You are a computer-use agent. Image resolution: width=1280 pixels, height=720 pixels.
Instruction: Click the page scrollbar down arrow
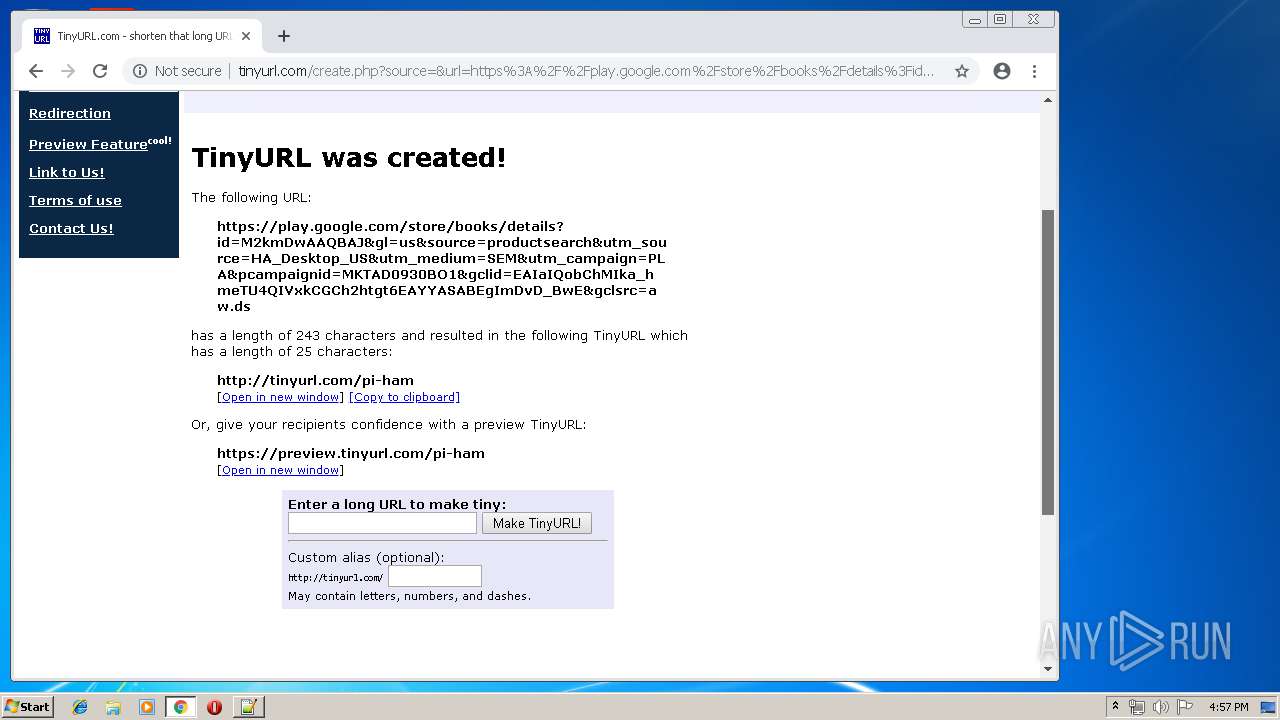pyautogui.click(x=1048, y=669)
